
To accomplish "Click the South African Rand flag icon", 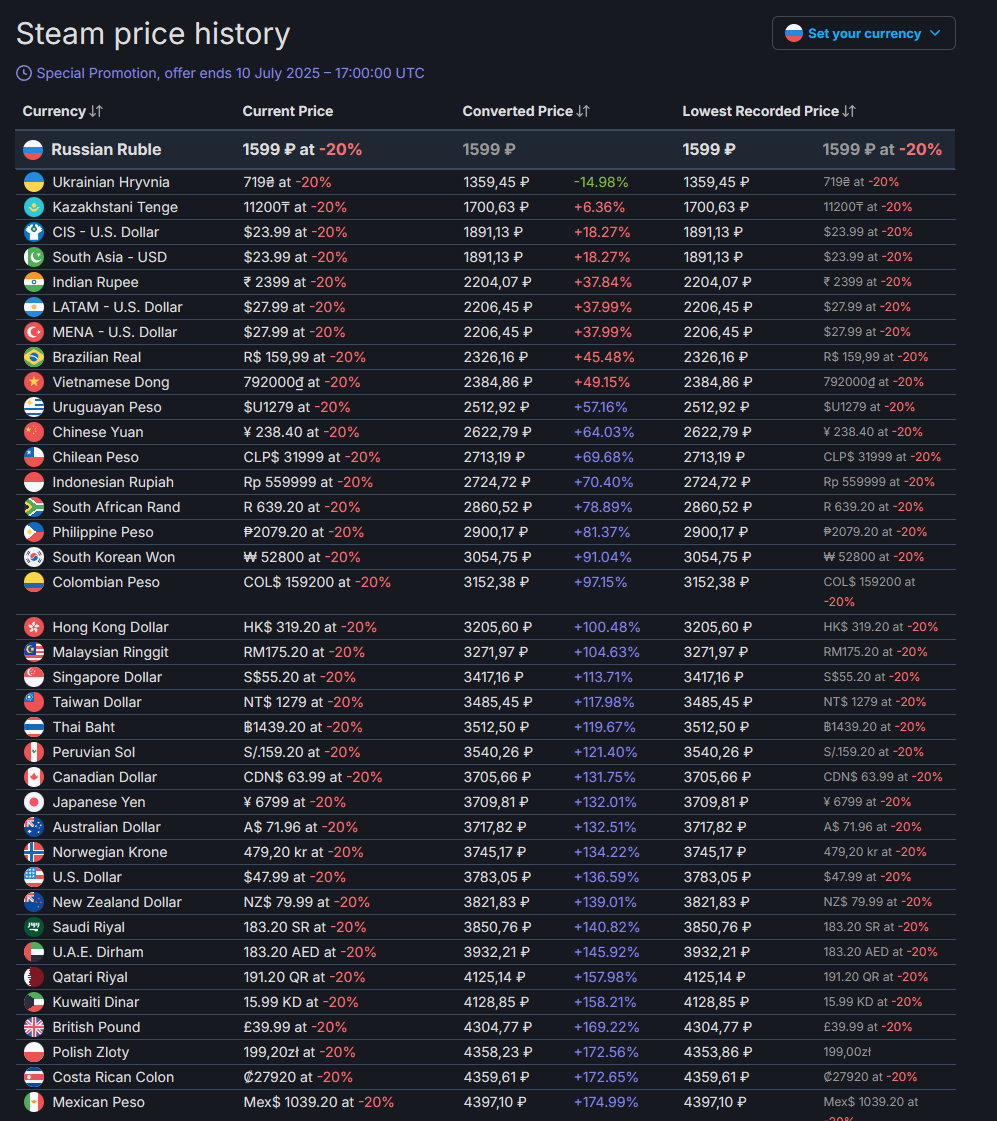I will [x=34, y=508].
